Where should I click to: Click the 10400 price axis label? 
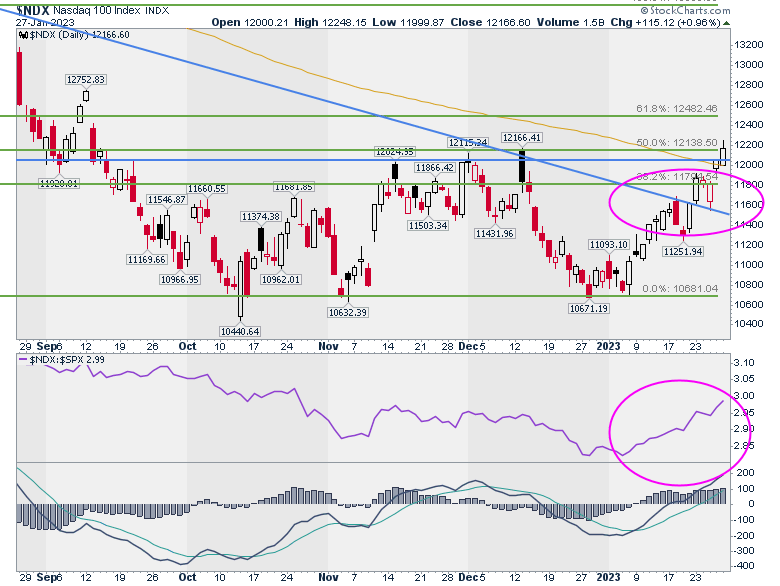click(x=749, y=323)
